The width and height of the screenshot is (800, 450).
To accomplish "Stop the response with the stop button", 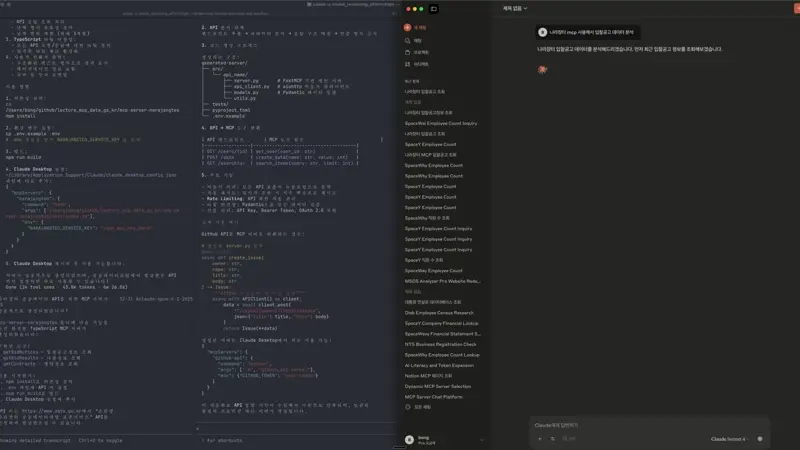I will pos(760,439).
